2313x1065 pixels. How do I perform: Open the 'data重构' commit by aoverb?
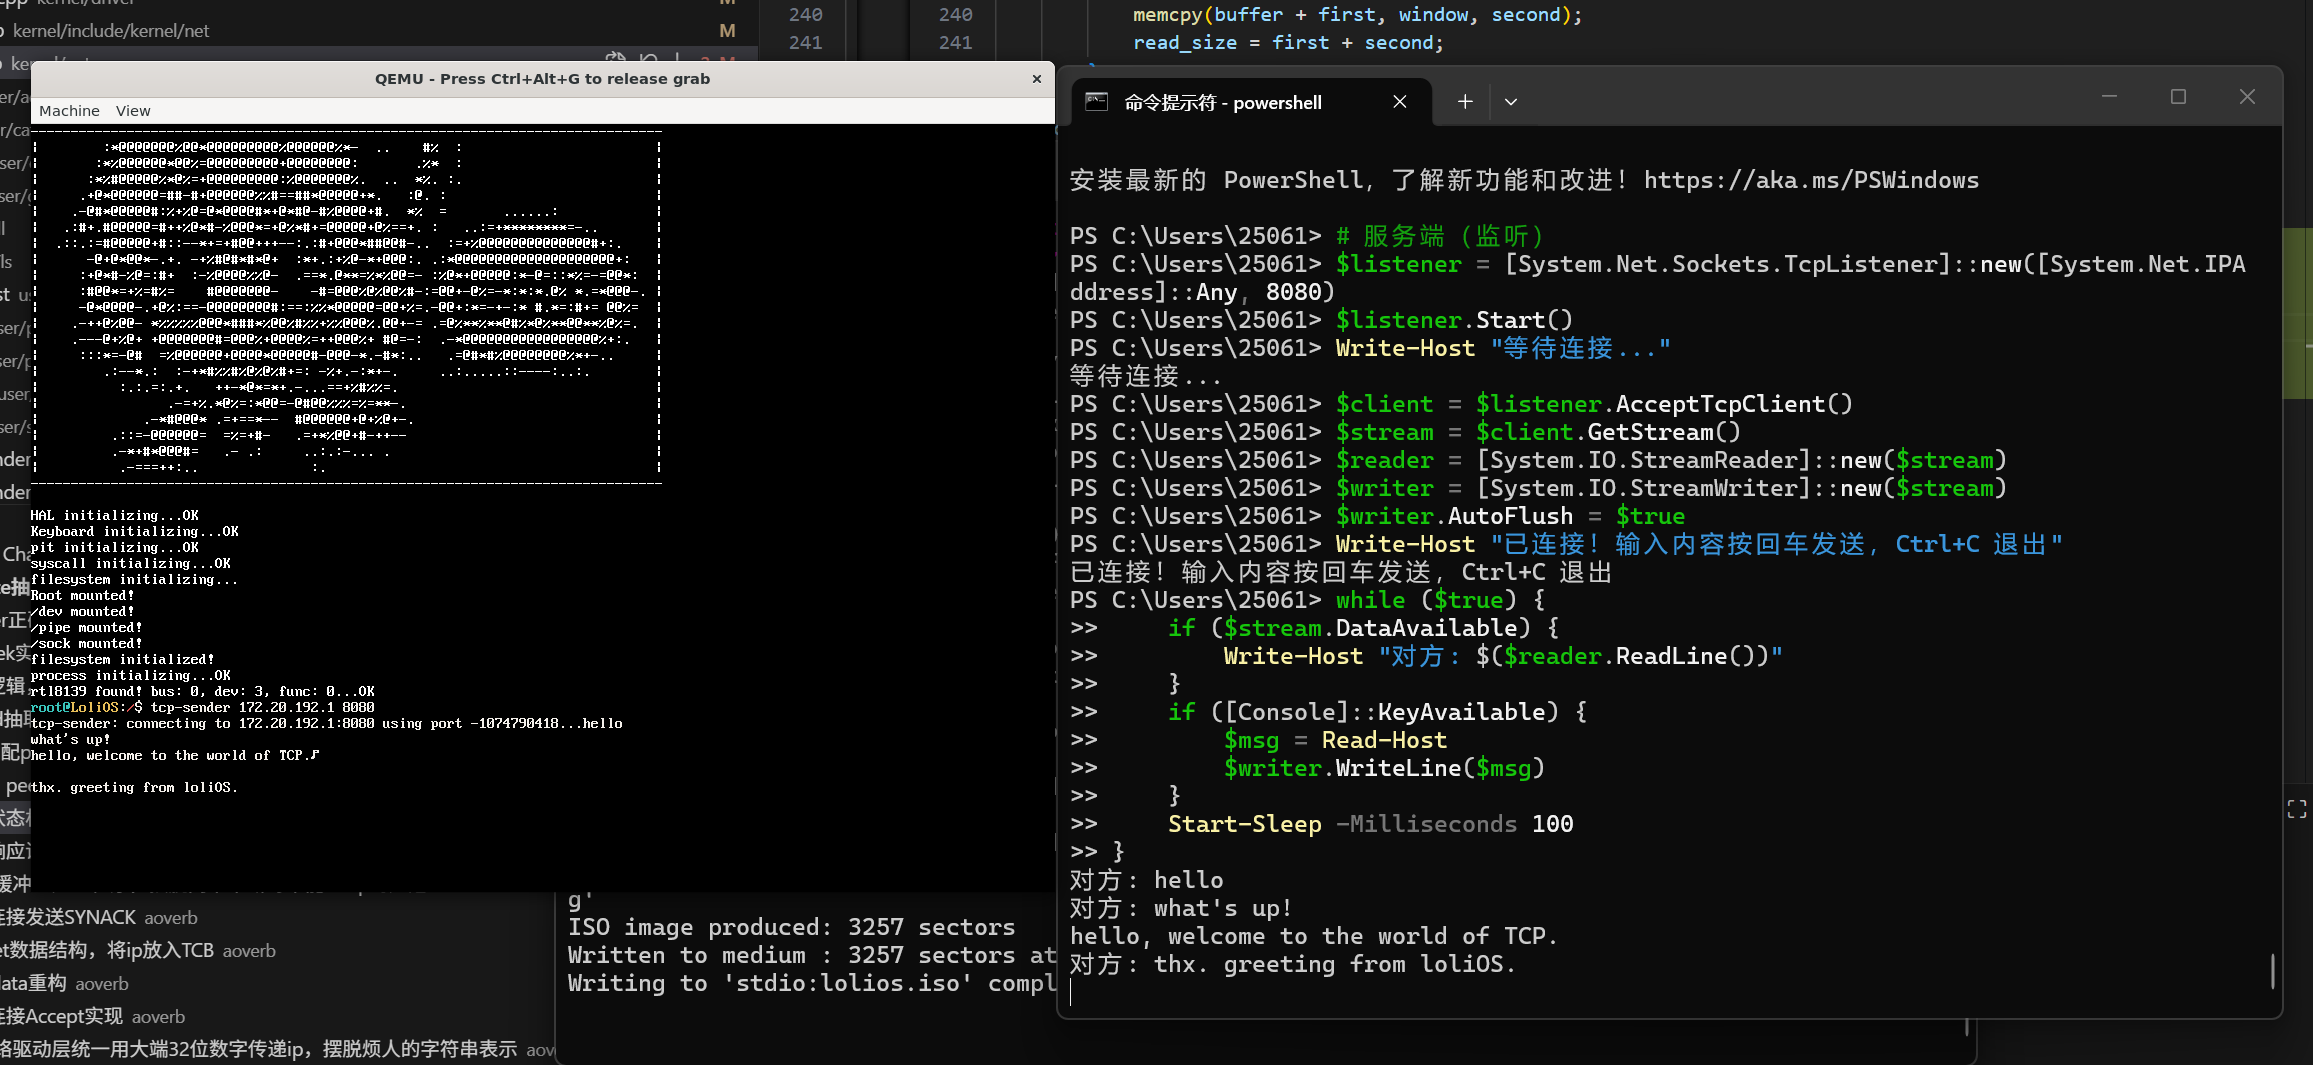tap(35, 983)
